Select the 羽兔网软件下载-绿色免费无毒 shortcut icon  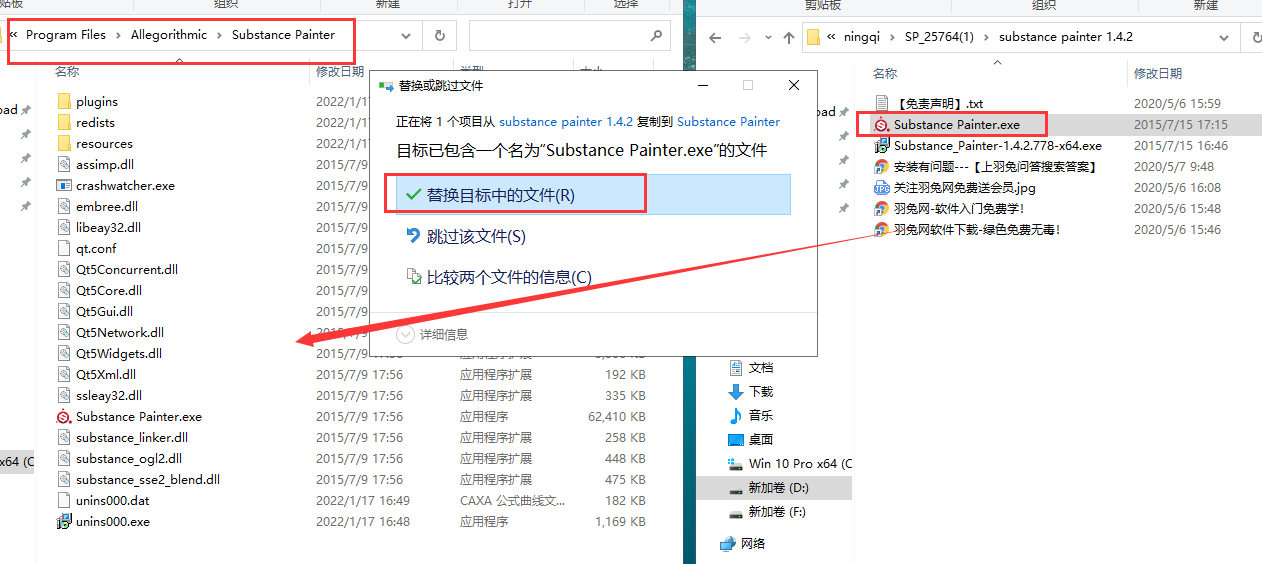tap(882, 229)
